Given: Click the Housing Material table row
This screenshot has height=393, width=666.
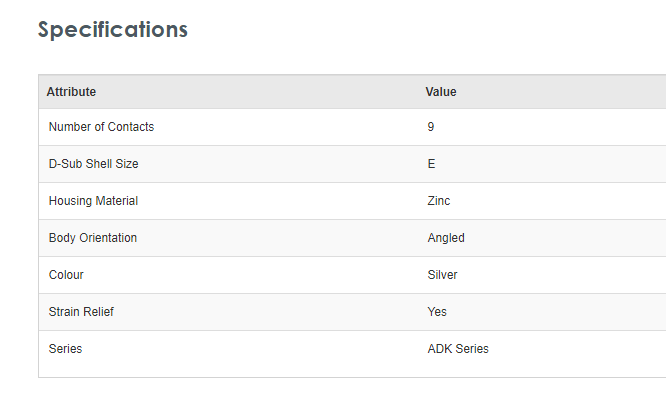Looking at the screenshot, I should coord(352,201).
